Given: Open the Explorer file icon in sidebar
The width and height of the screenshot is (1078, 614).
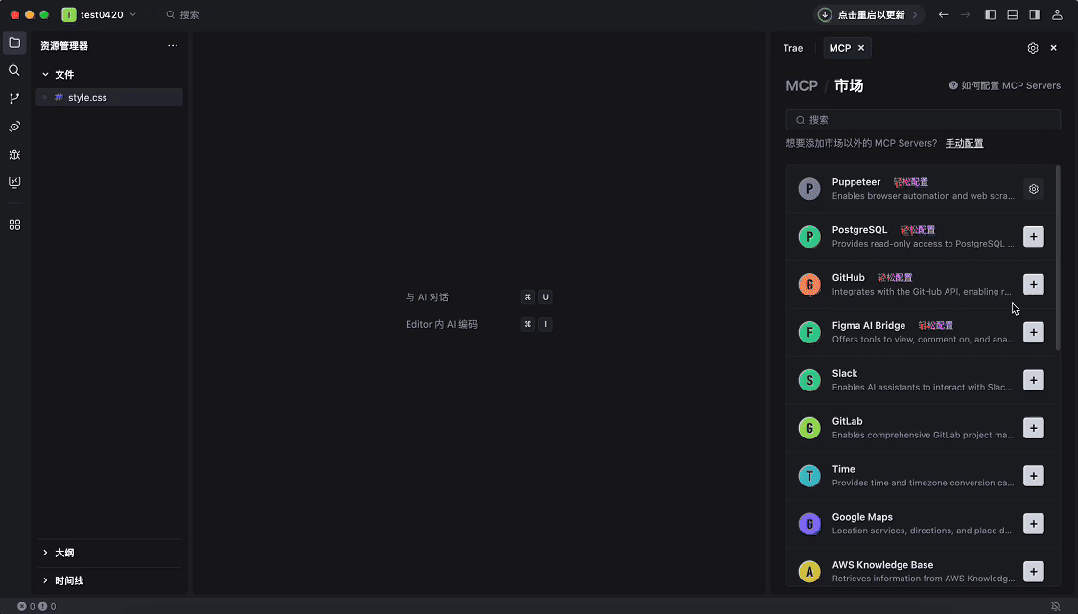Looking at the screenshot, I should coord(14,43).
